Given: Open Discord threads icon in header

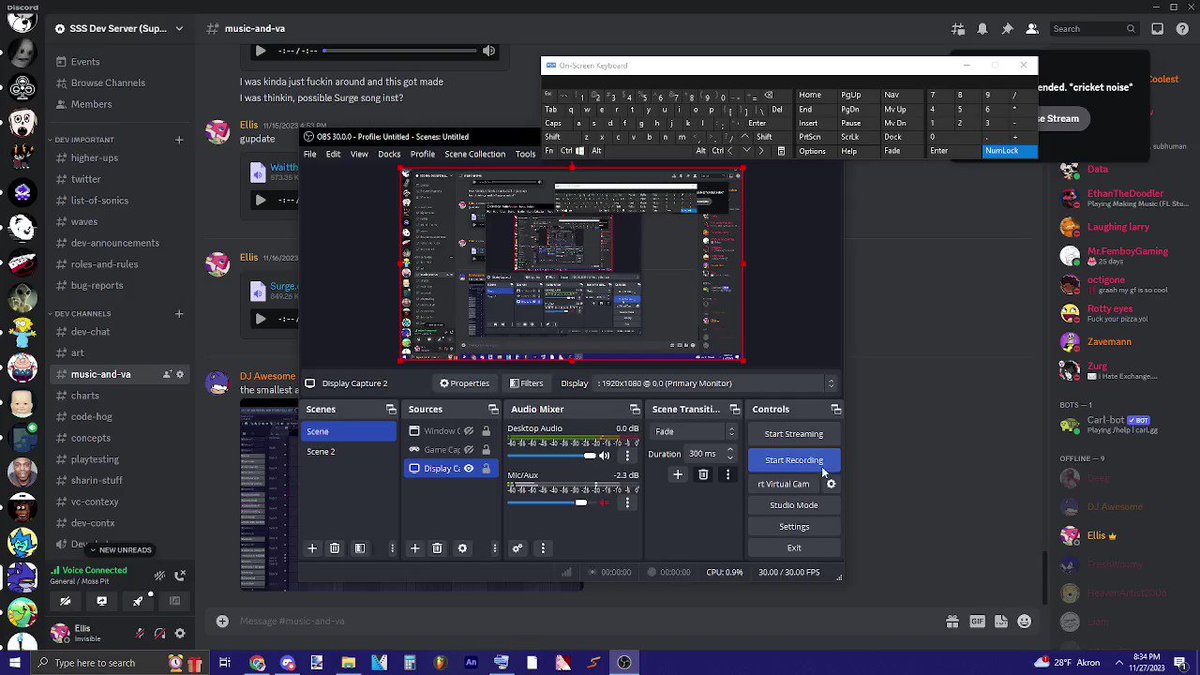Looking at the screenshot, I should pos(959,29).
